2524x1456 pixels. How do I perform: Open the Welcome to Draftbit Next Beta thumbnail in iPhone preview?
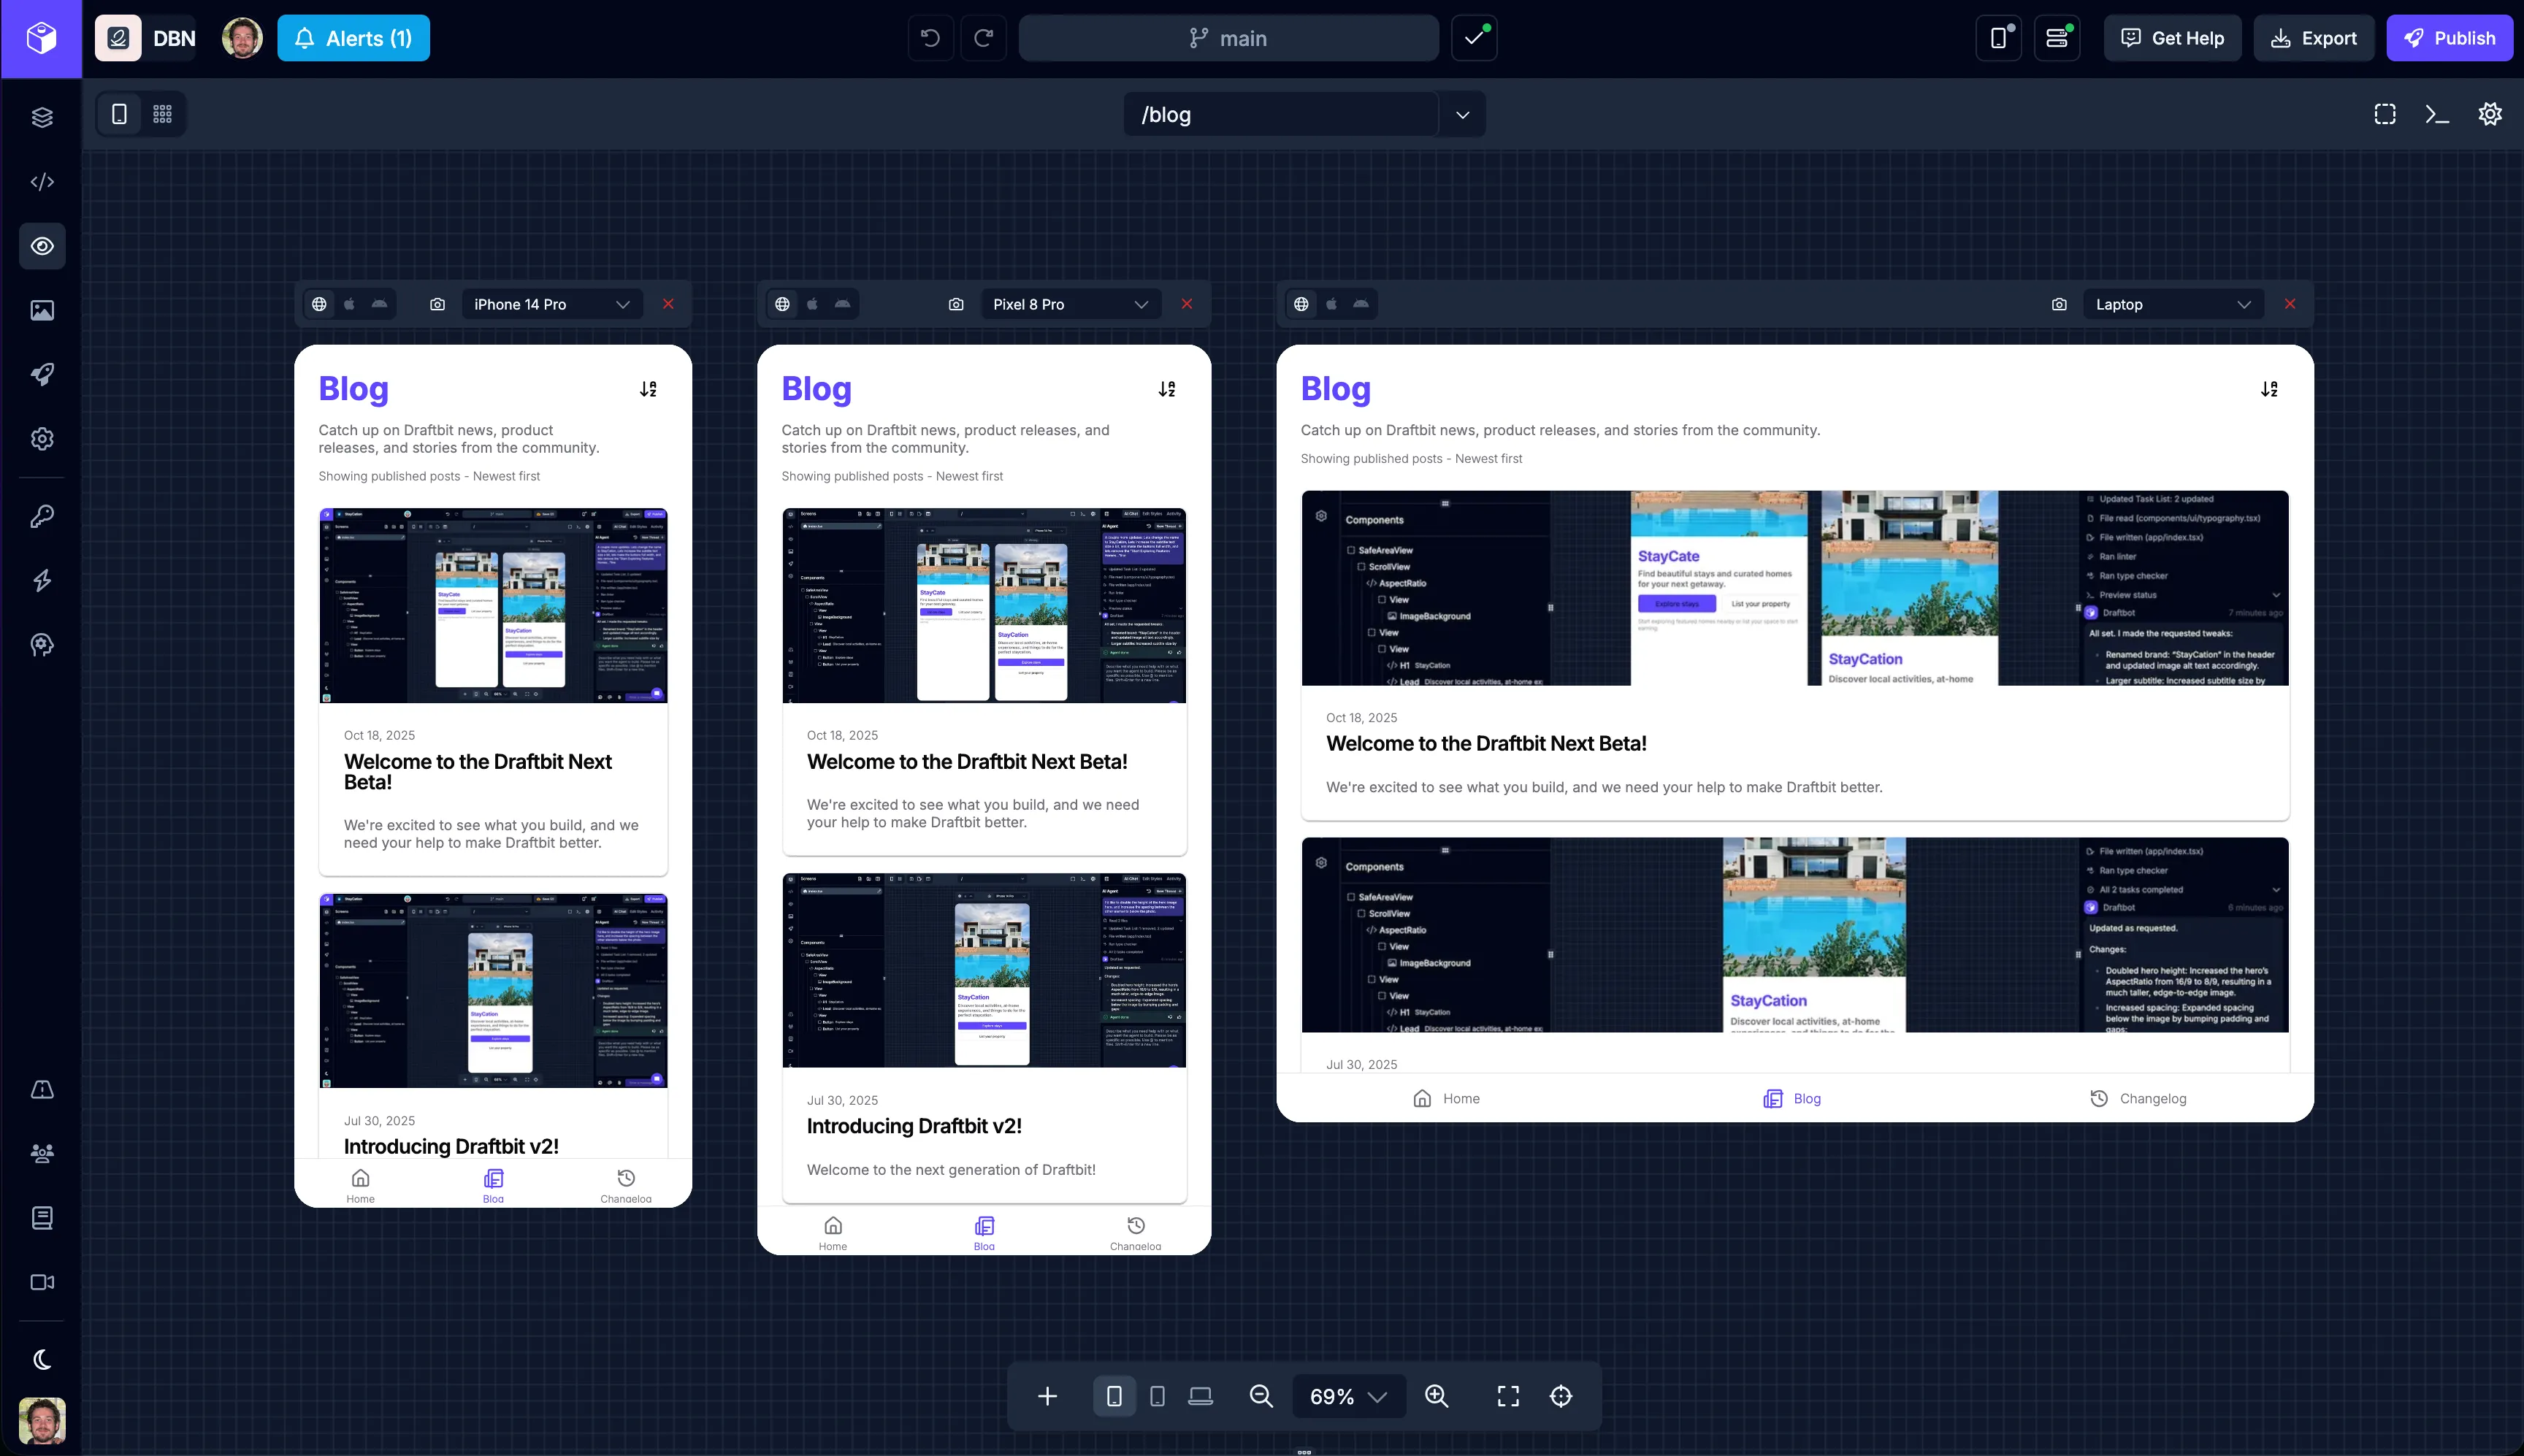pyautogui.click(x=493, y=605)
